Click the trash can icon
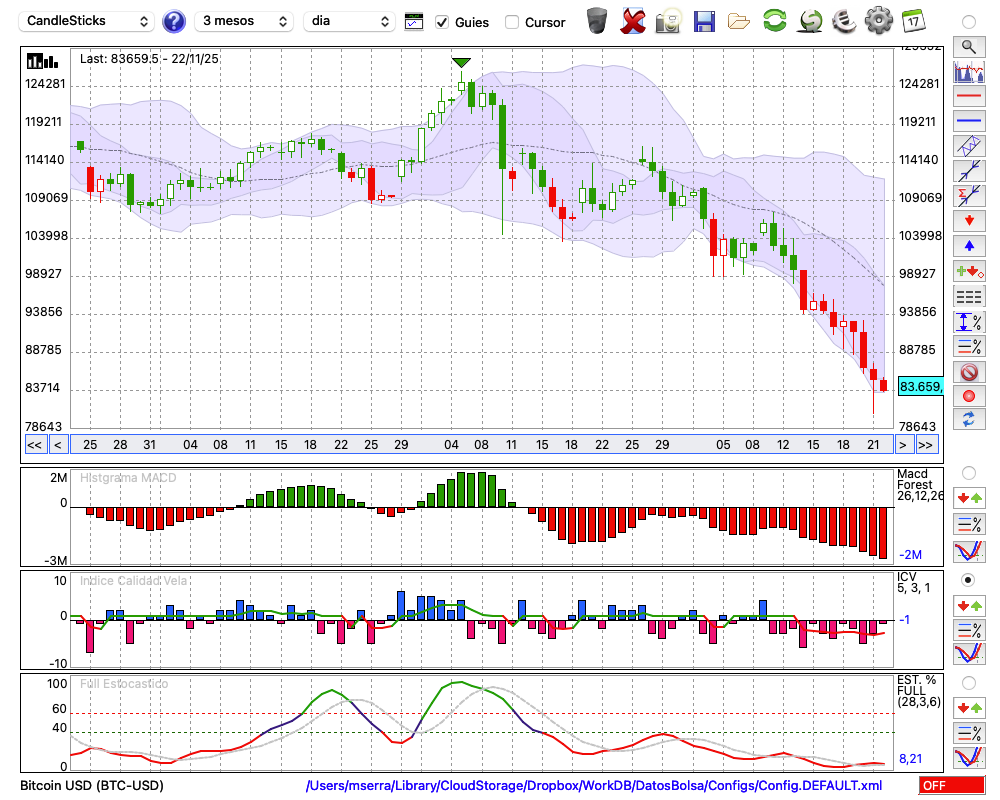The height and width of the screenshot is (800, 1000). pos(597,21)
